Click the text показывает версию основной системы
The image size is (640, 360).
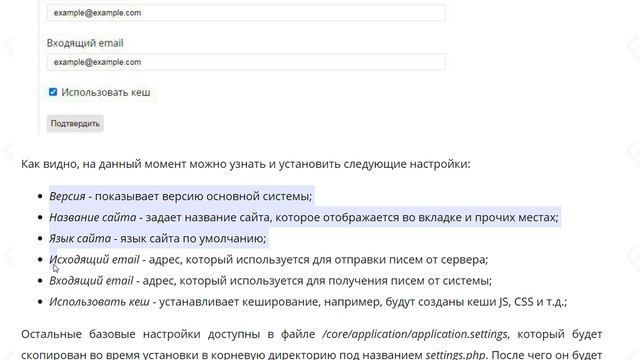coord(202,196)
